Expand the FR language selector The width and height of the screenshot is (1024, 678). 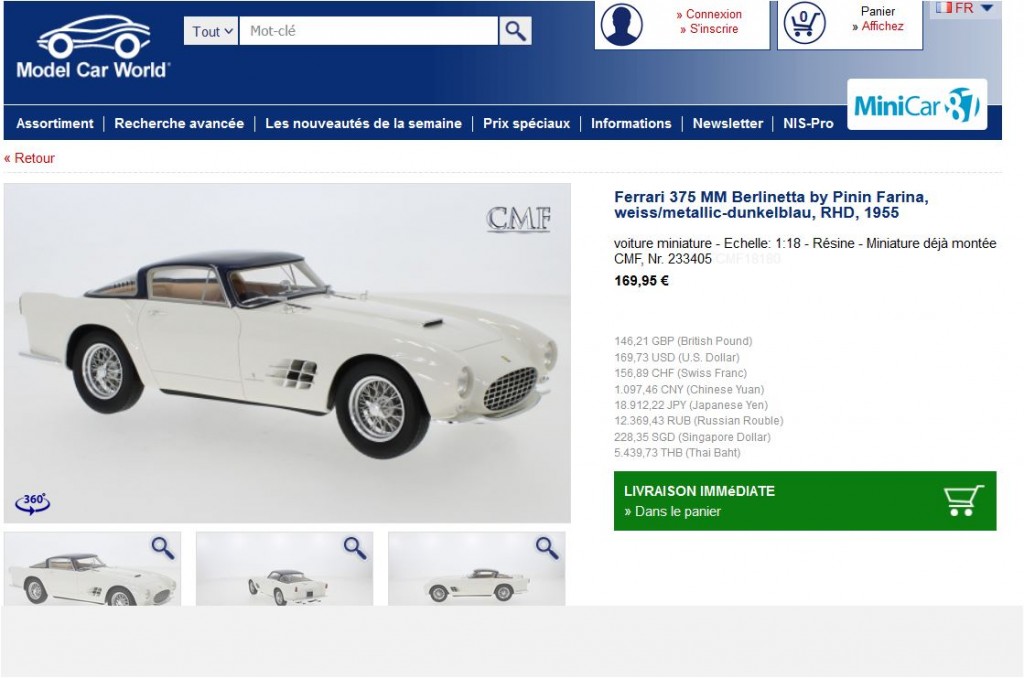965,8
